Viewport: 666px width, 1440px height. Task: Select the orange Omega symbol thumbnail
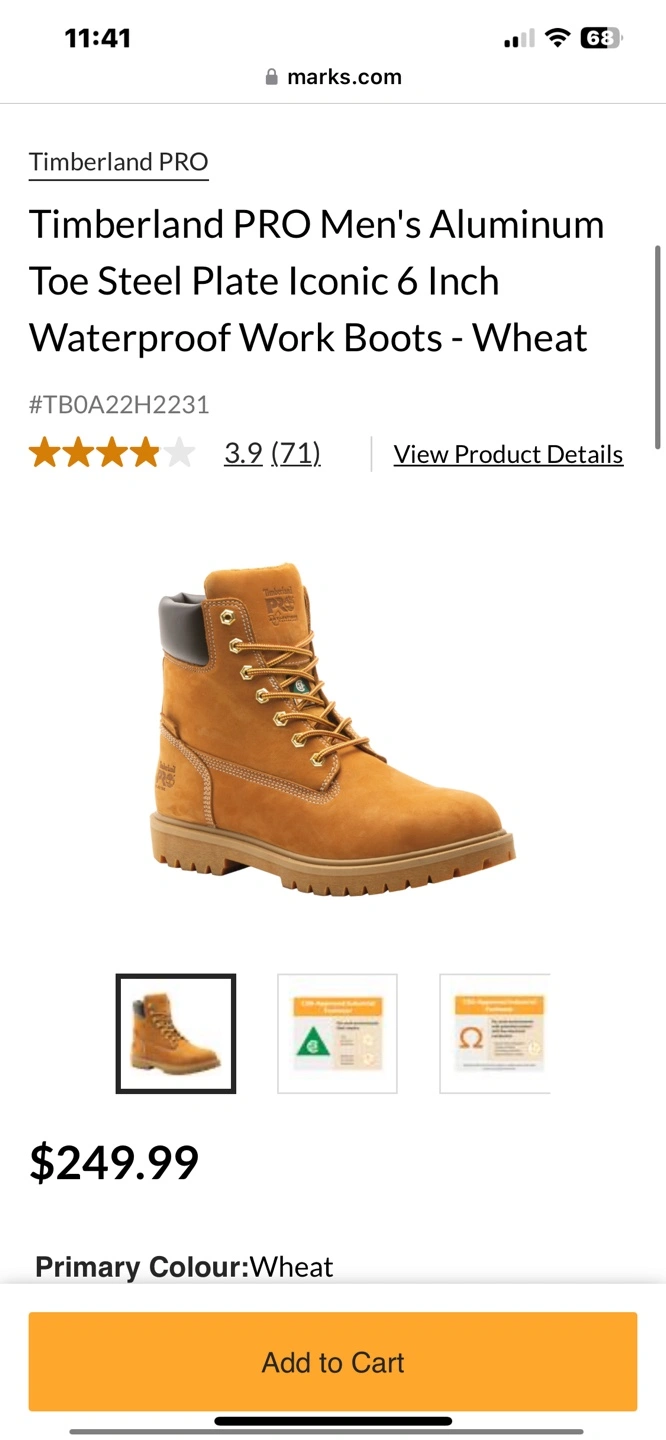(495, 1033)
